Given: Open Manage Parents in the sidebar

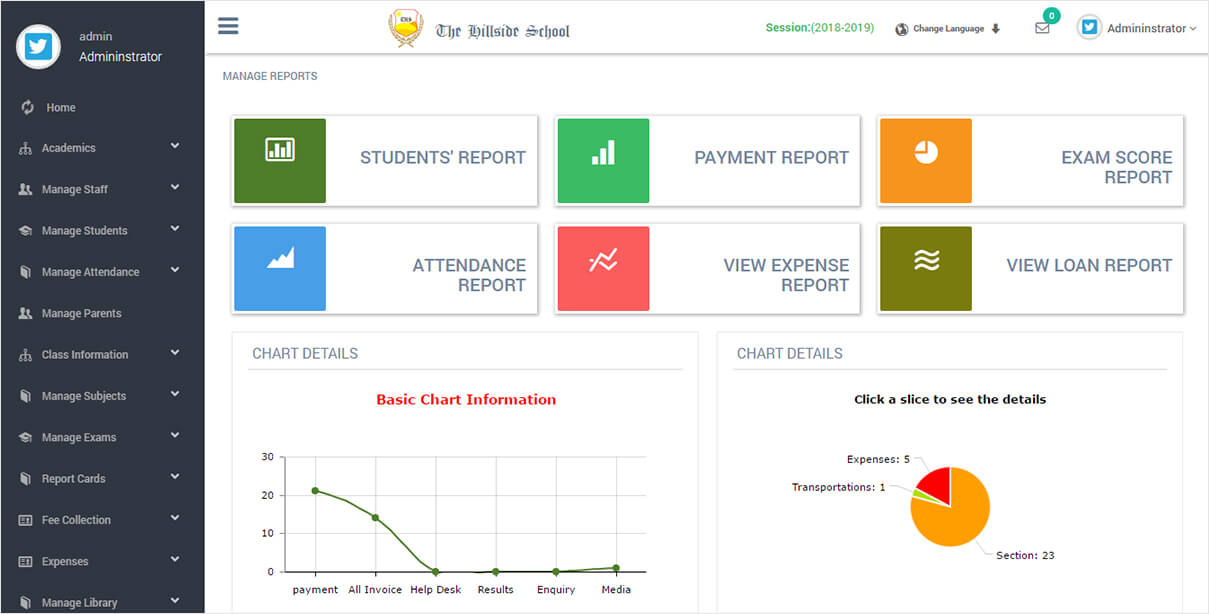Looking at the screenshot, I should [x=81, y=314].
